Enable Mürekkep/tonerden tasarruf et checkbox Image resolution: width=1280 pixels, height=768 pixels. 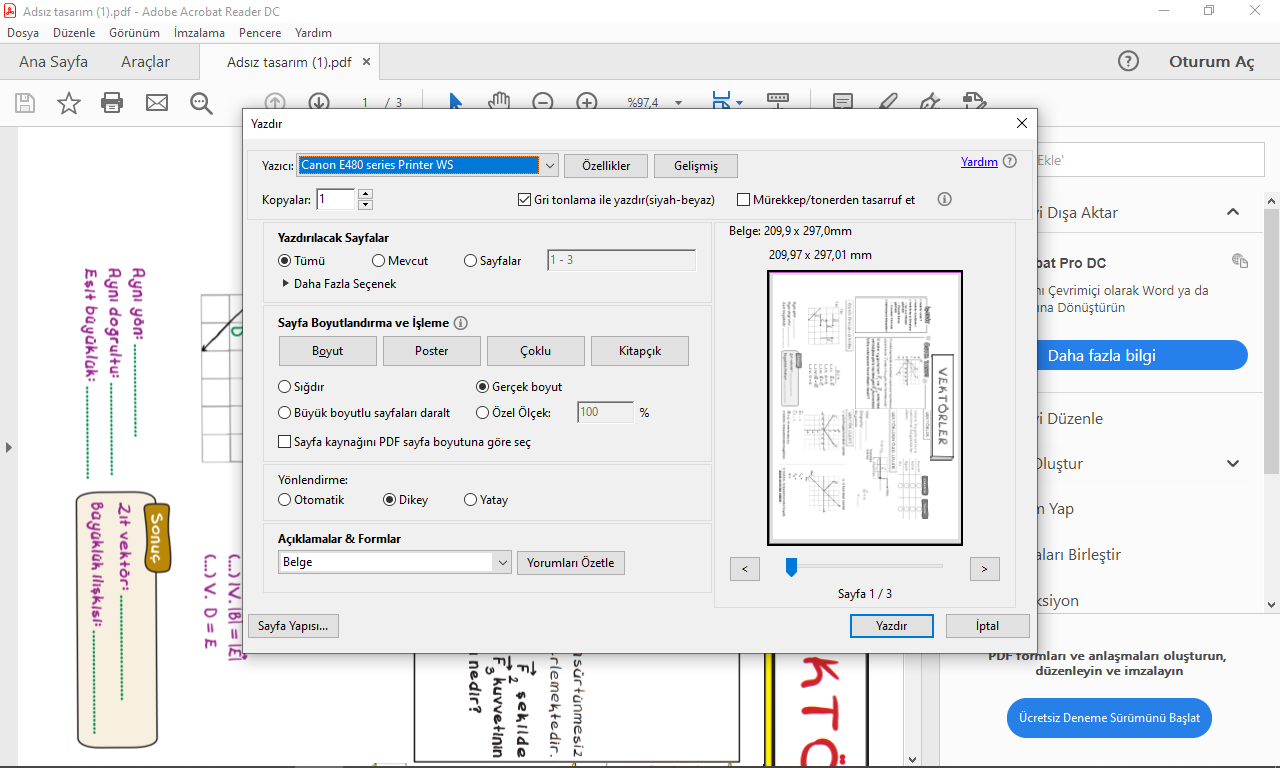(744, 200)
